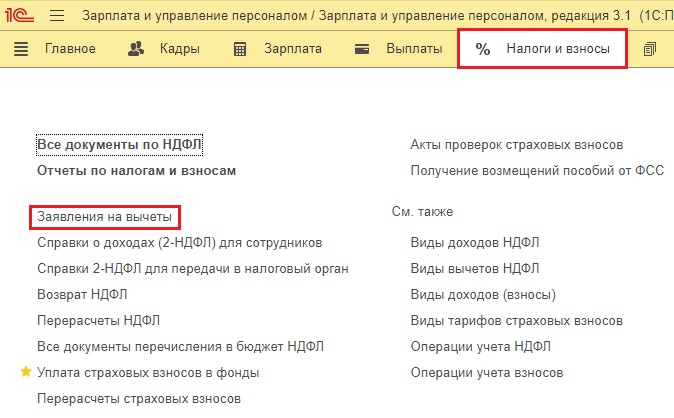Viewport: 674px width, 418px height.
Task: Open the sections list icon beside Главное
Action: point(21,49)
